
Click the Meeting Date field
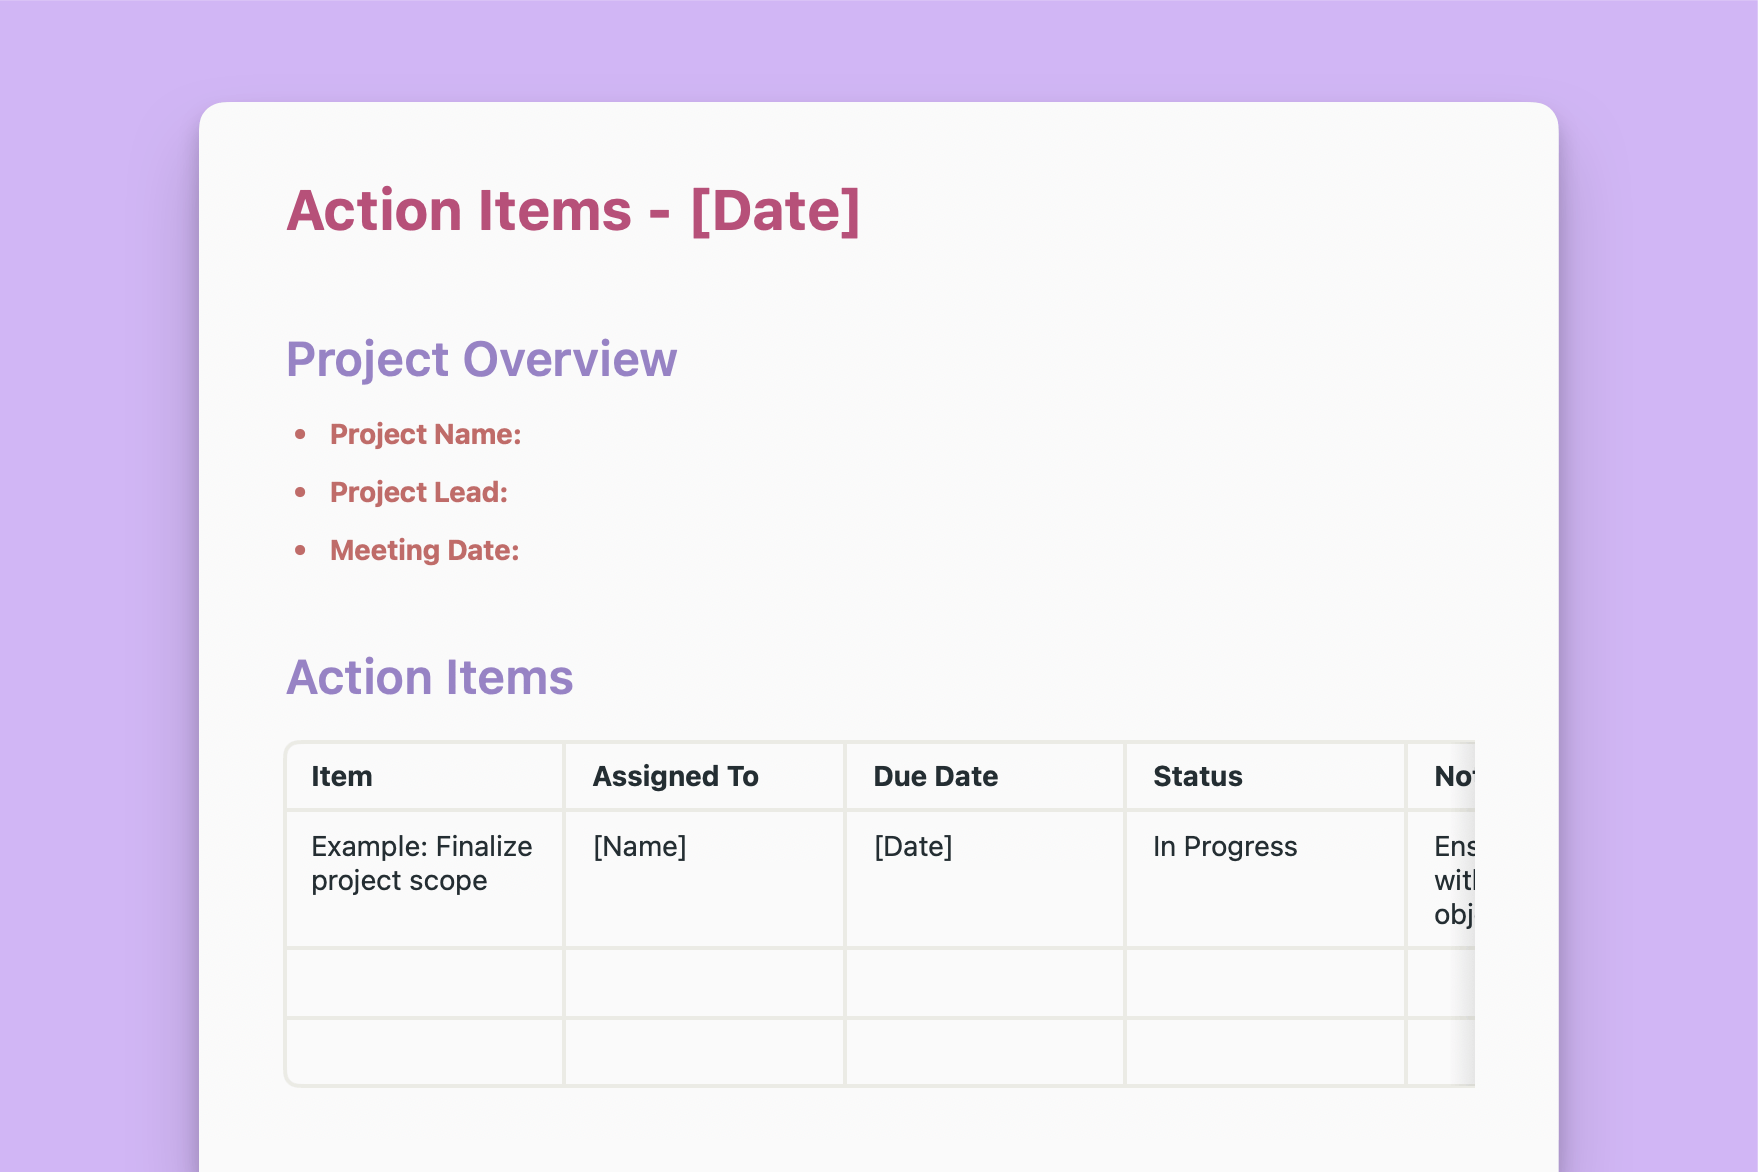424,549
